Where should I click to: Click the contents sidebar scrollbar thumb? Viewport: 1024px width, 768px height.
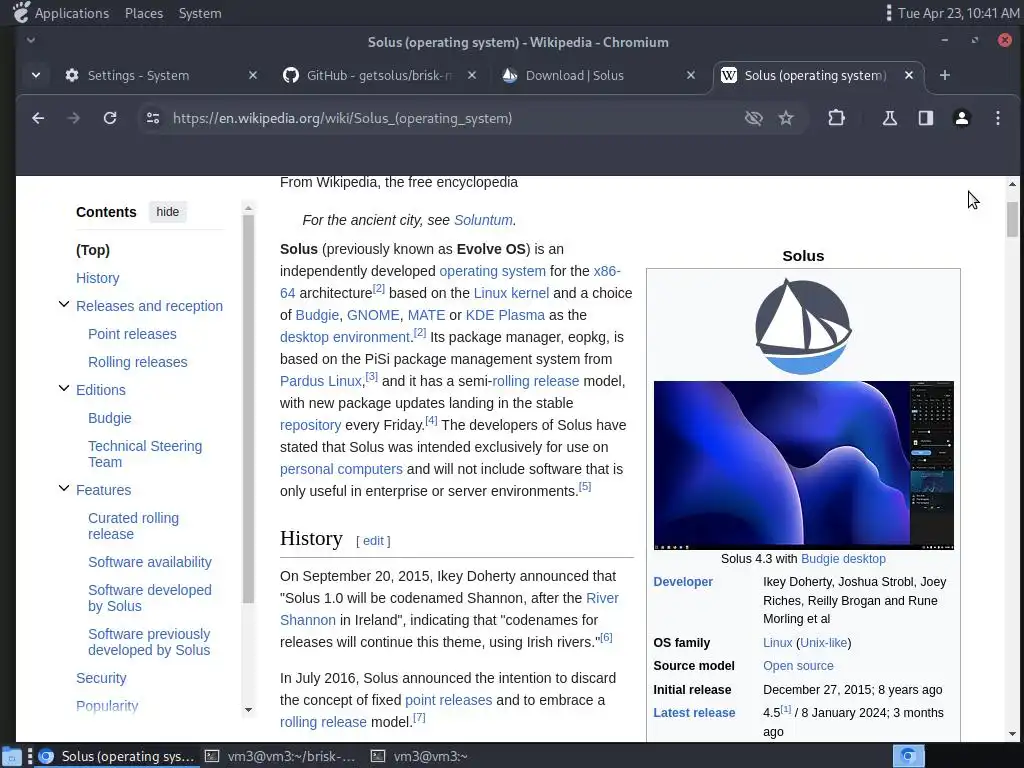coord(248,408)
